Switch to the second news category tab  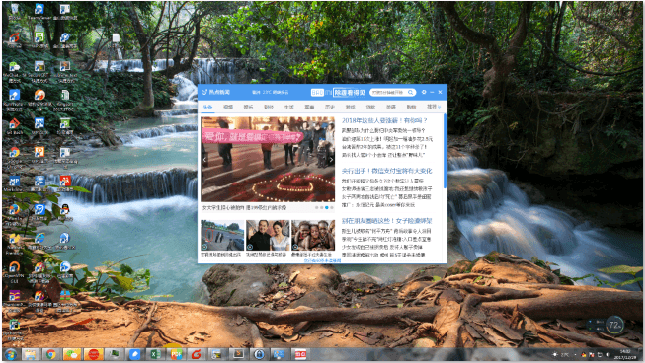[228, 107]
